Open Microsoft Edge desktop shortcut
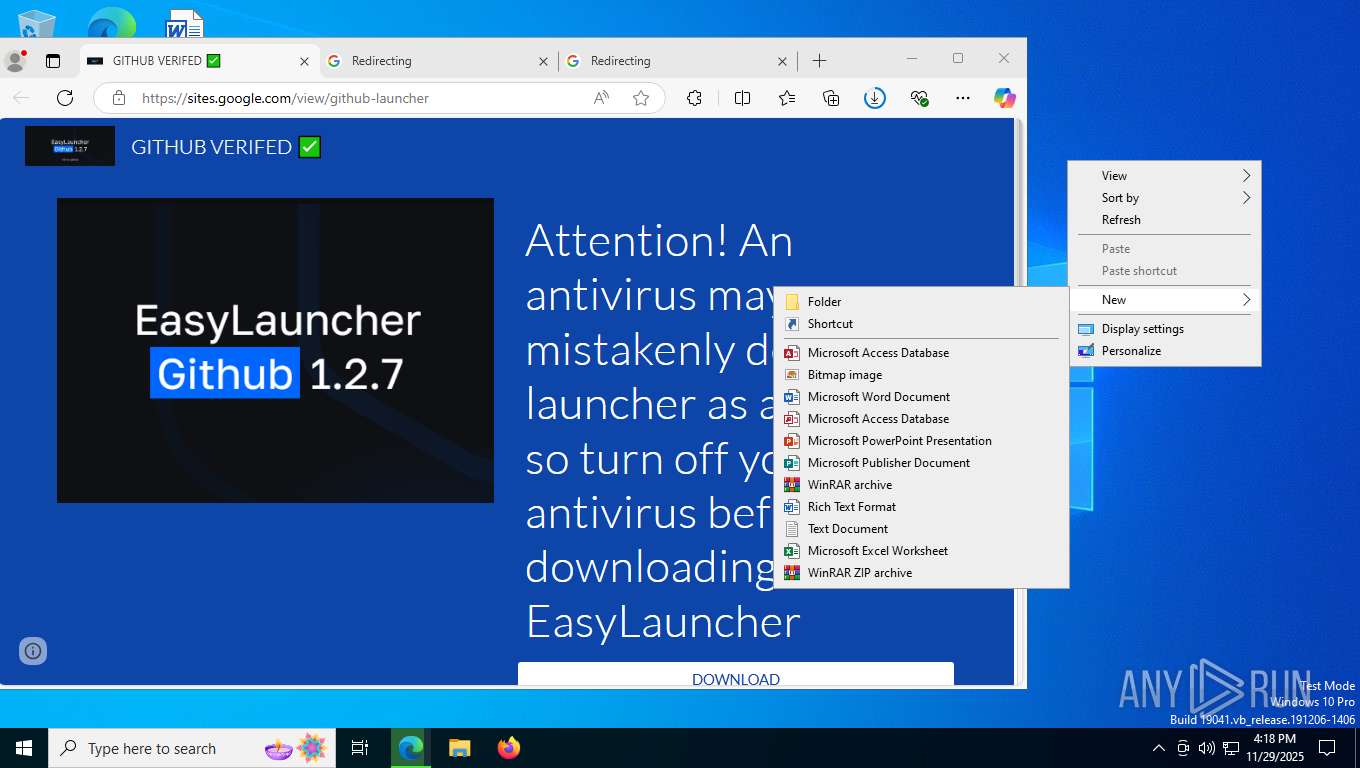Screen dimensions: 1360x768 (111, 22)
